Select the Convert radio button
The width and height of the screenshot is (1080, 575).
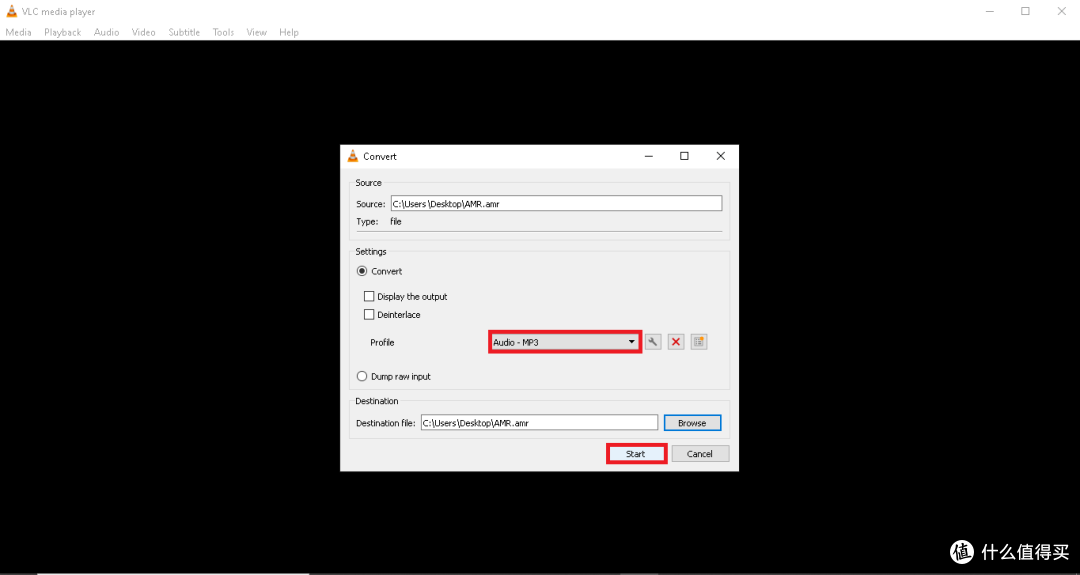(x=362, y=271)
